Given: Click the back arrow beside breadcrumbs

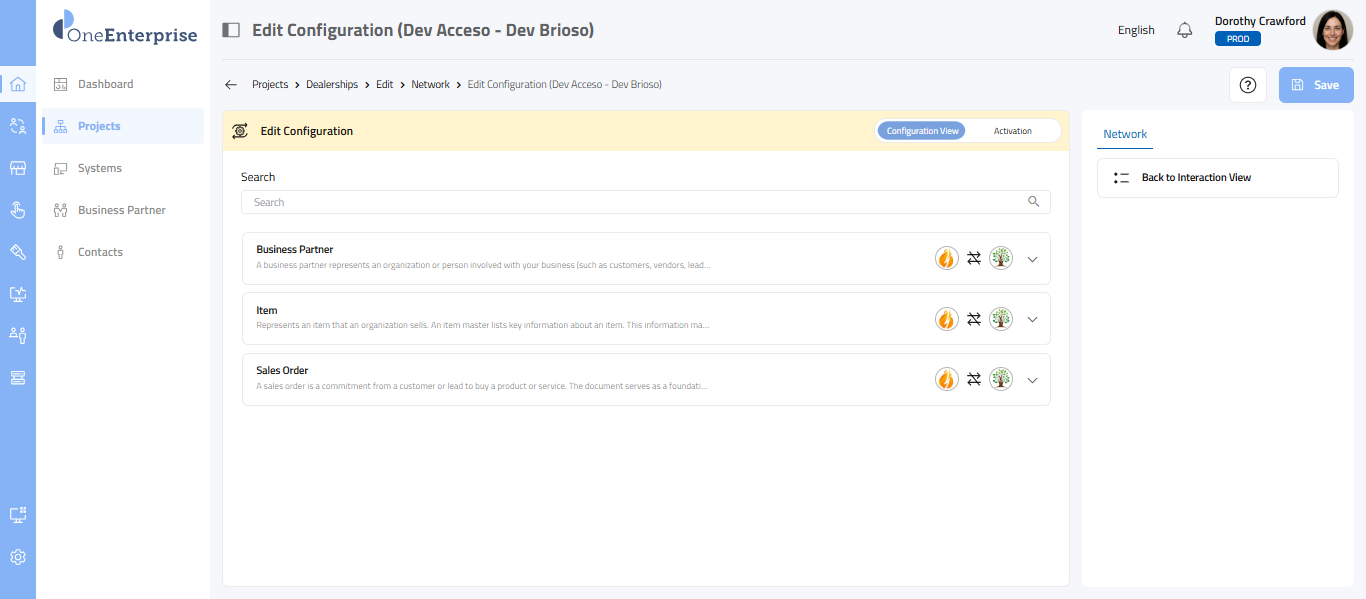Looking at the screenshot, I should click(x=231, y=85).
